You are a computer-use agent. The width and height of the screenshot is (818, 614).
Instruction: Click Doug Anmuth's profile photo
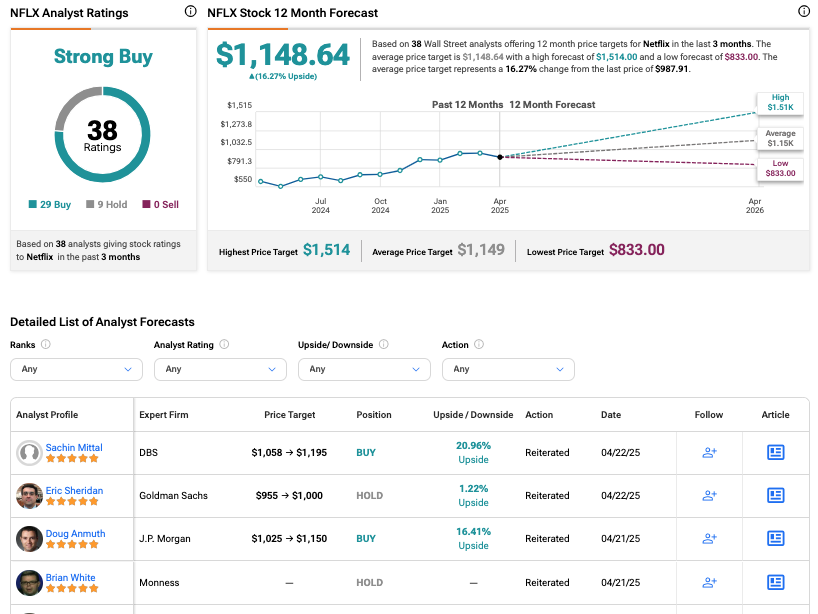(29, 539)
